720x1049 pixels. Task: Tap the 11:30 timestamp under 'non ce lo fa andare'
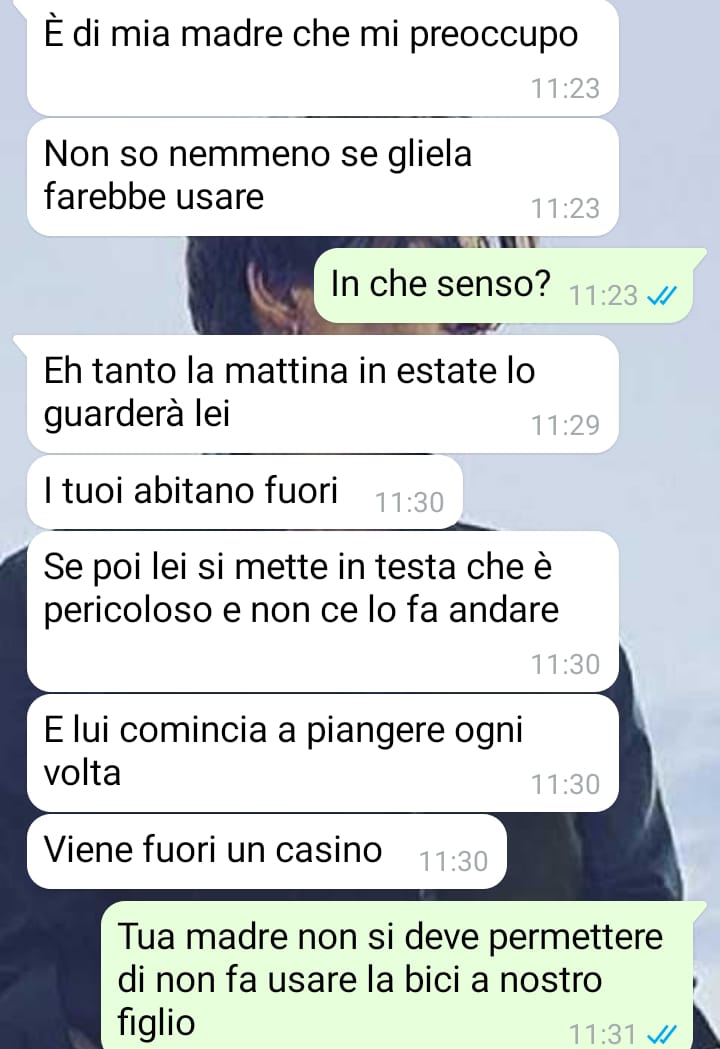pos(565,665)
